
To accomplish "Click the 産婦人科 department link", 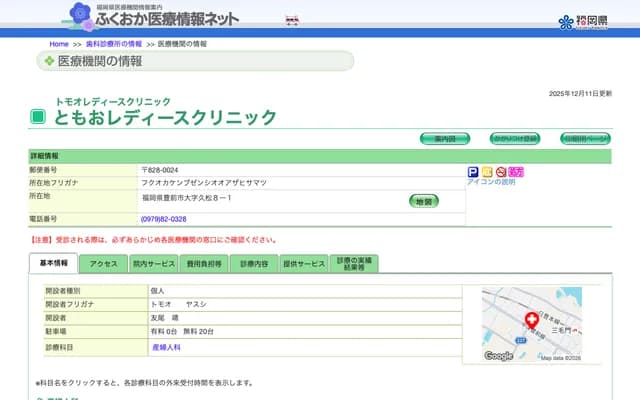I will pos(166,347).
